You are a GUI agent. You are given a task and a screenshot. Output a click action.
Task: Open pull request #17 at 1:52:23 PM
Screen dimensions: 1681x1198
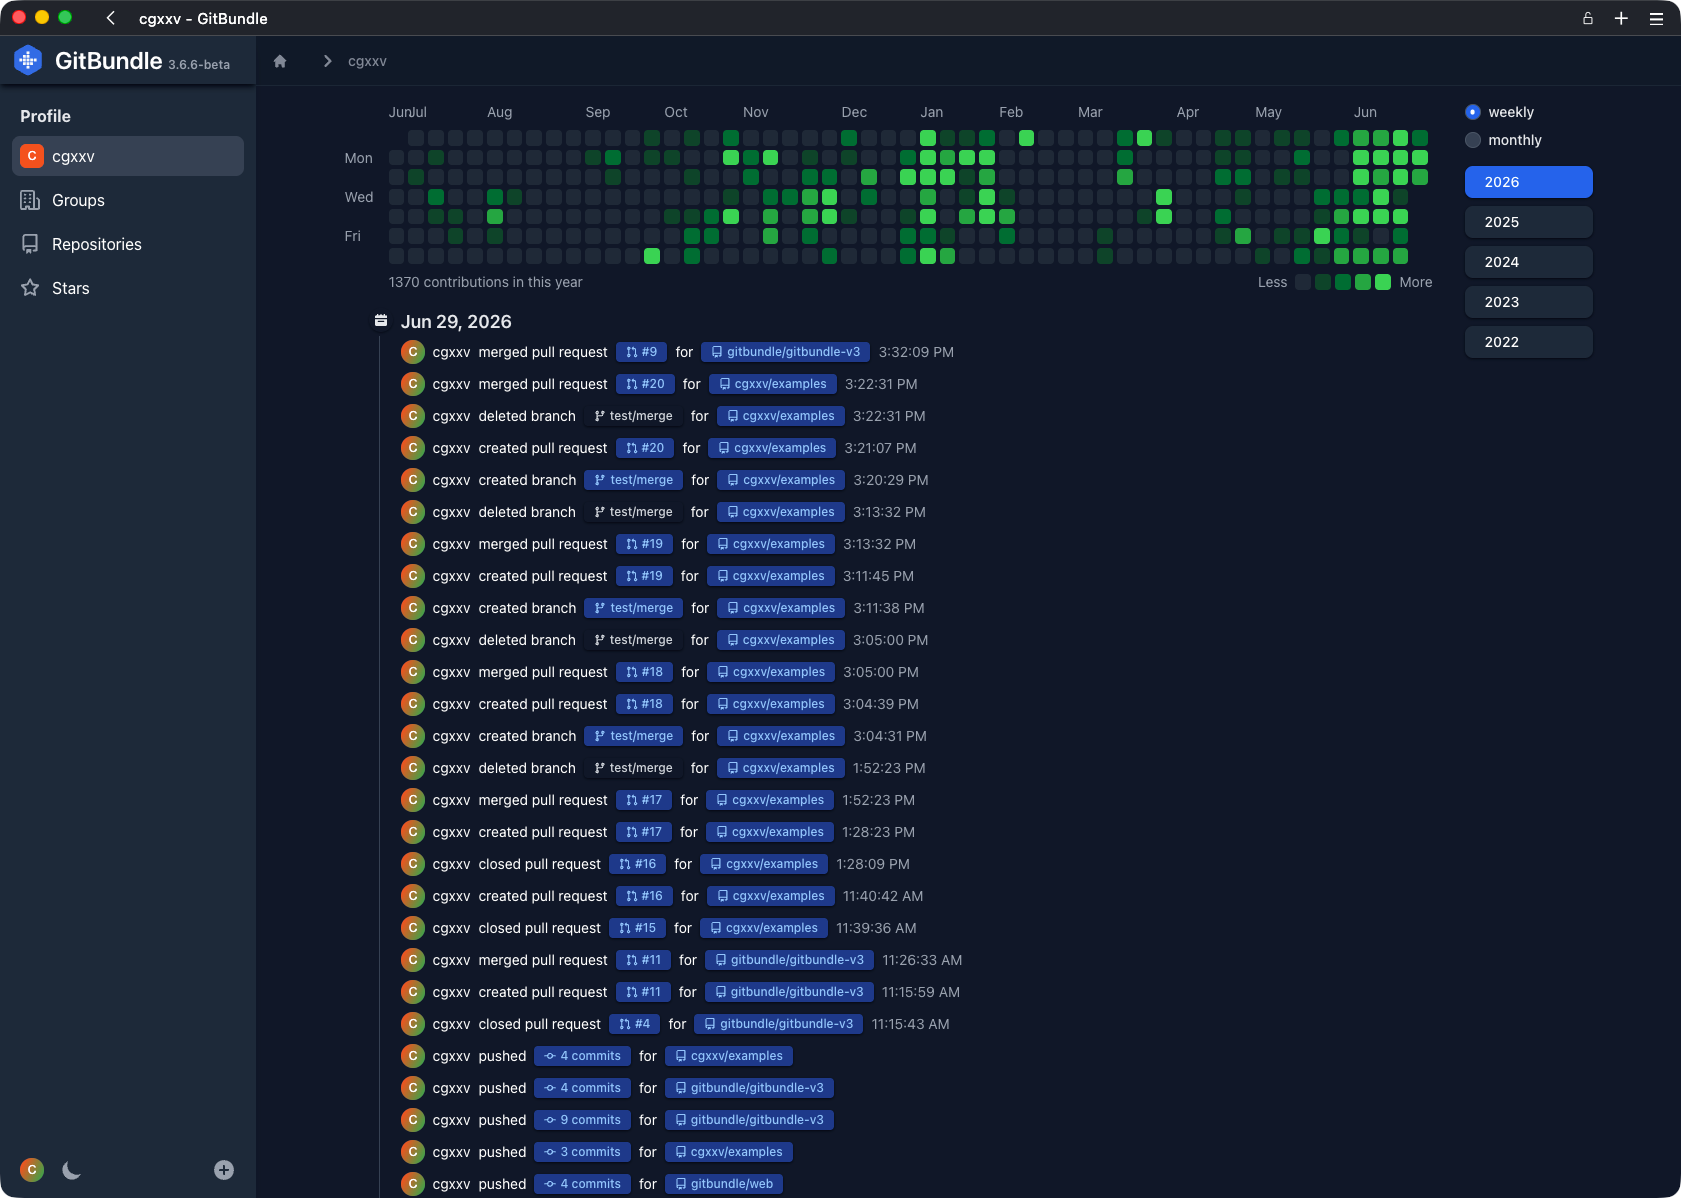(644, 800)
